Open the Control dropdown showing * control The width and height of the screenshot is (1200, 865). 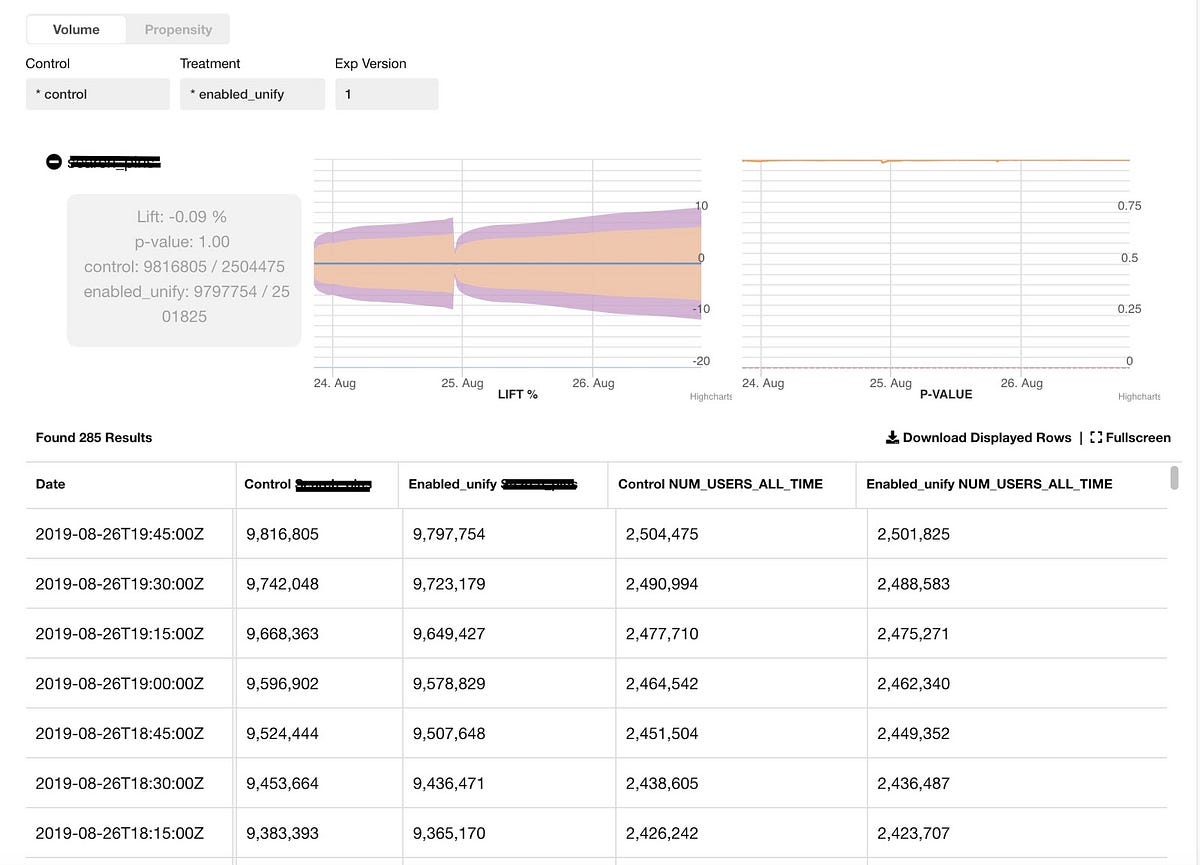pos(97,93)
